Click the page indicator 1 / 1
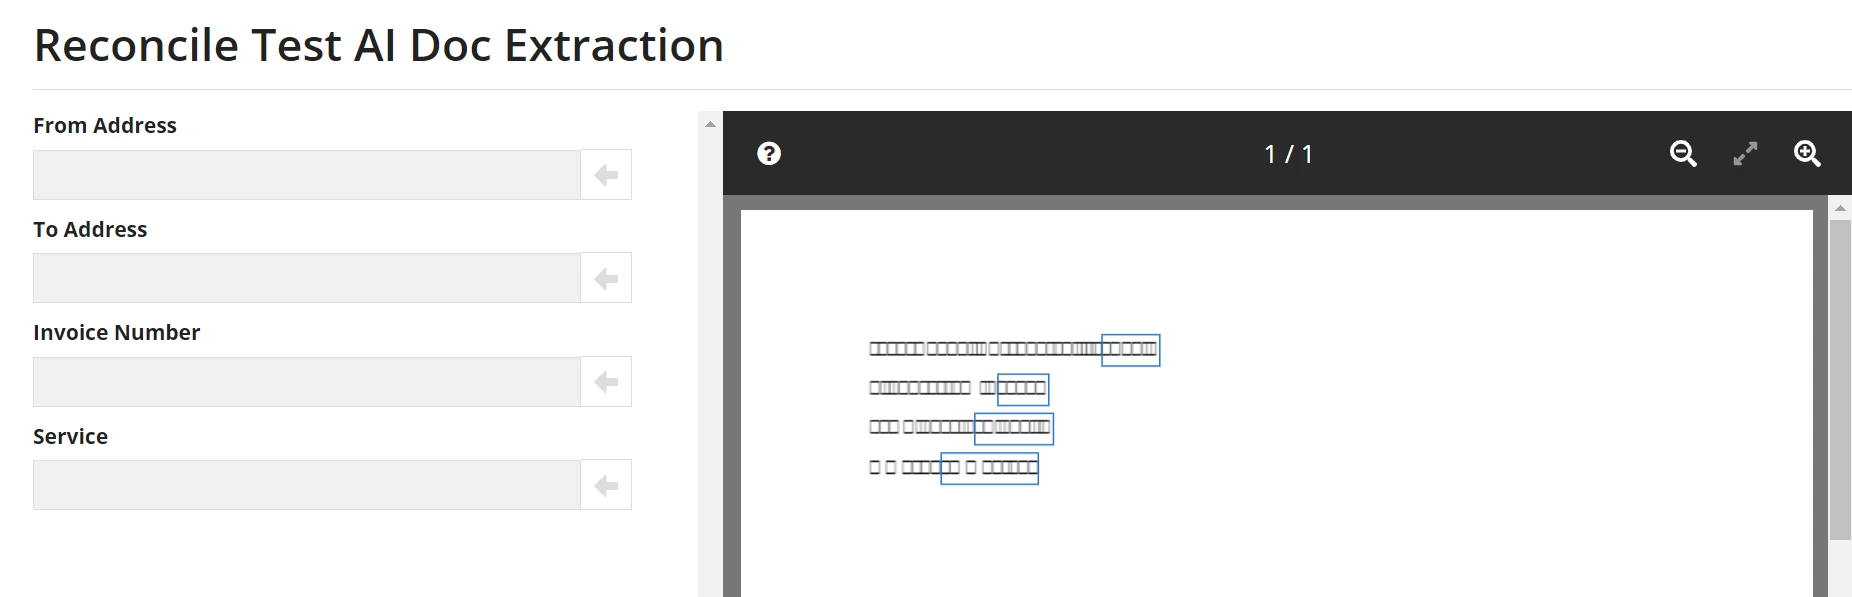The height and width of the screenshot is (597, 1852). 1288,154
